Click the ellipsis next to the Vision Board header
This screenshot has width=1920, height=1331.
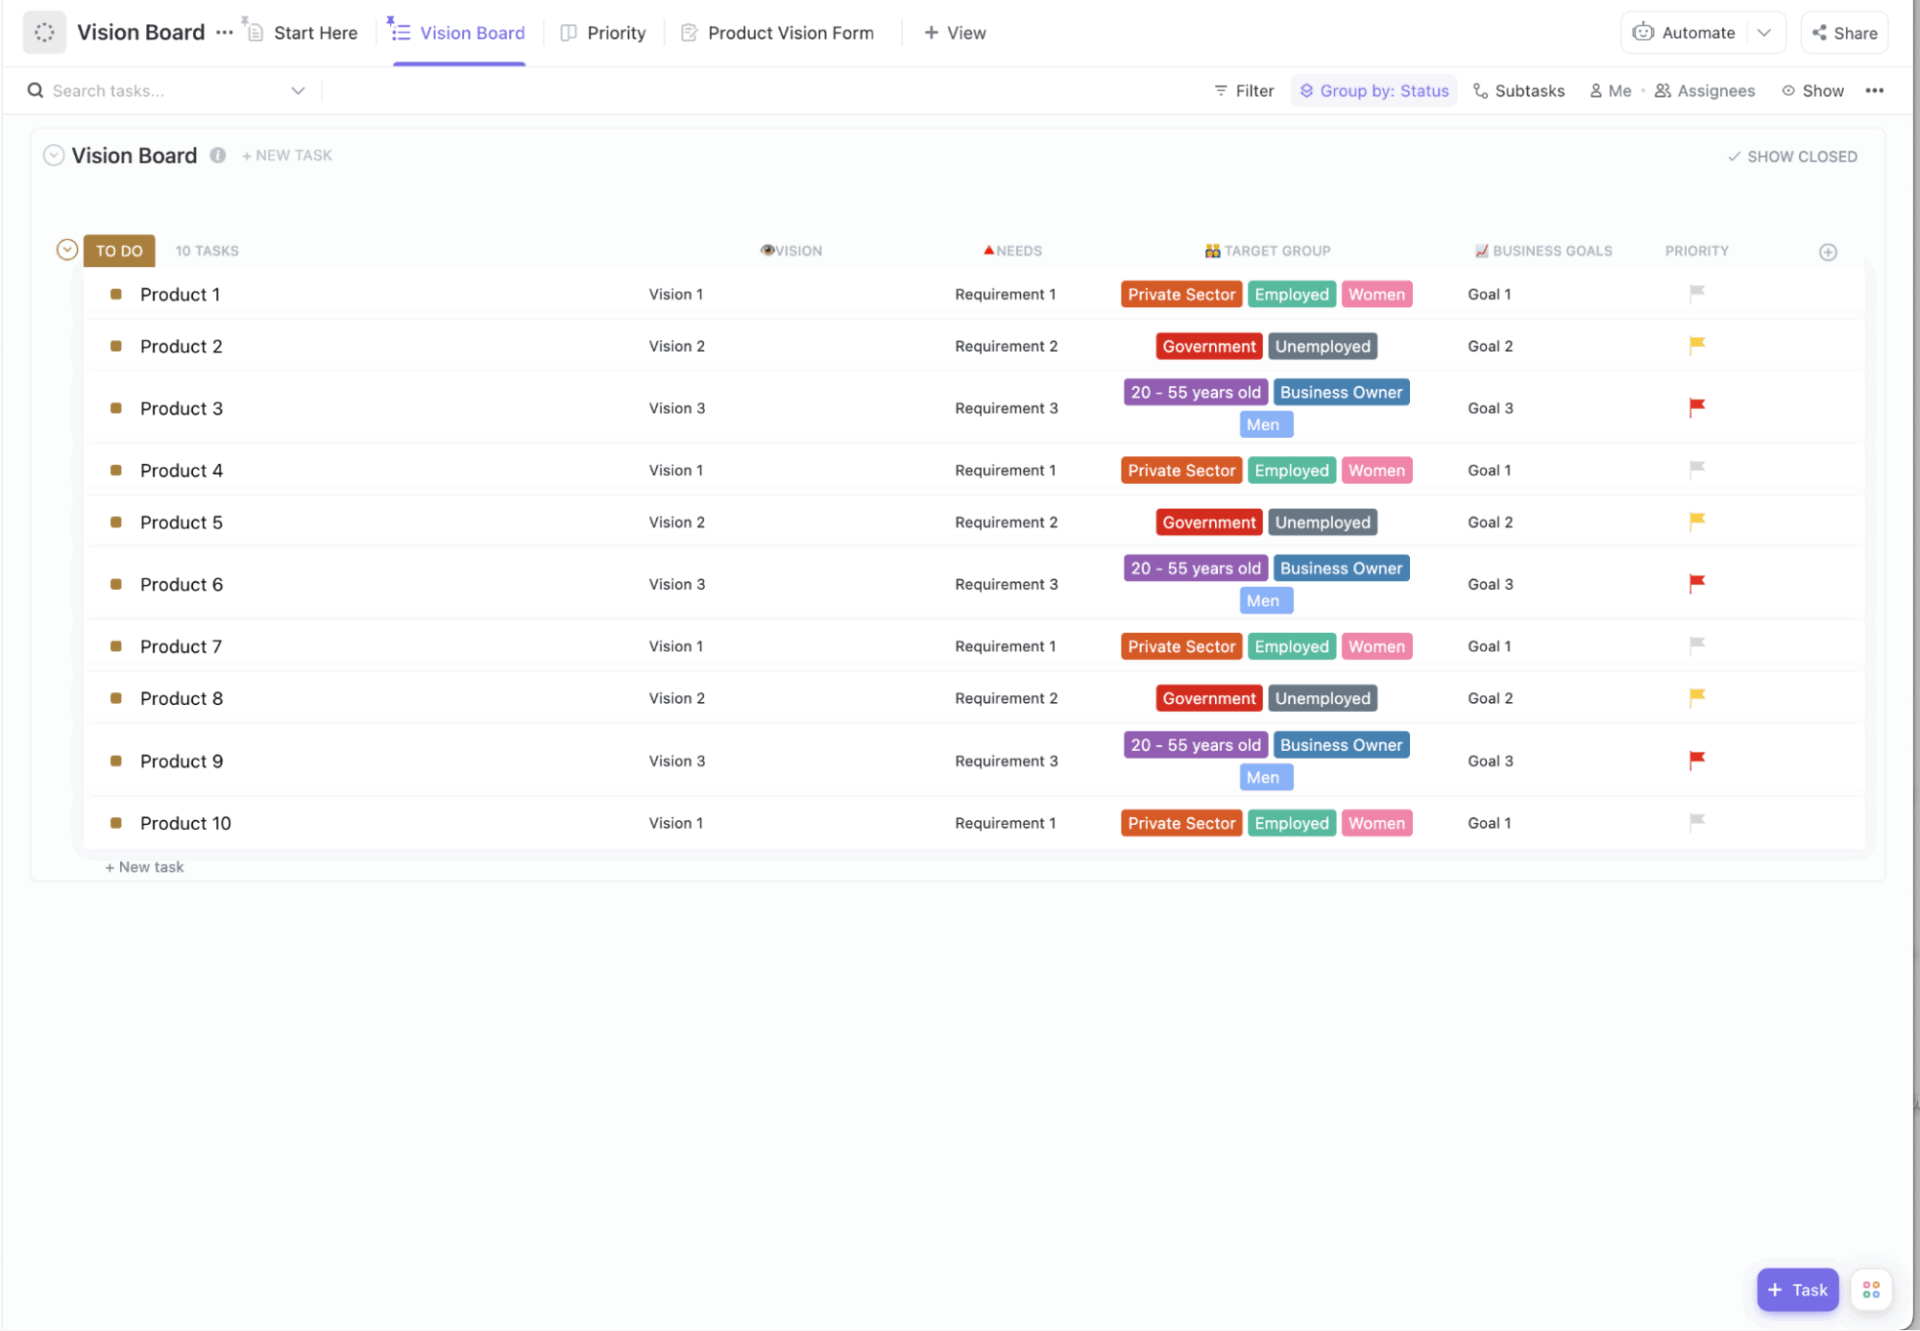click(x=224, y=33)
